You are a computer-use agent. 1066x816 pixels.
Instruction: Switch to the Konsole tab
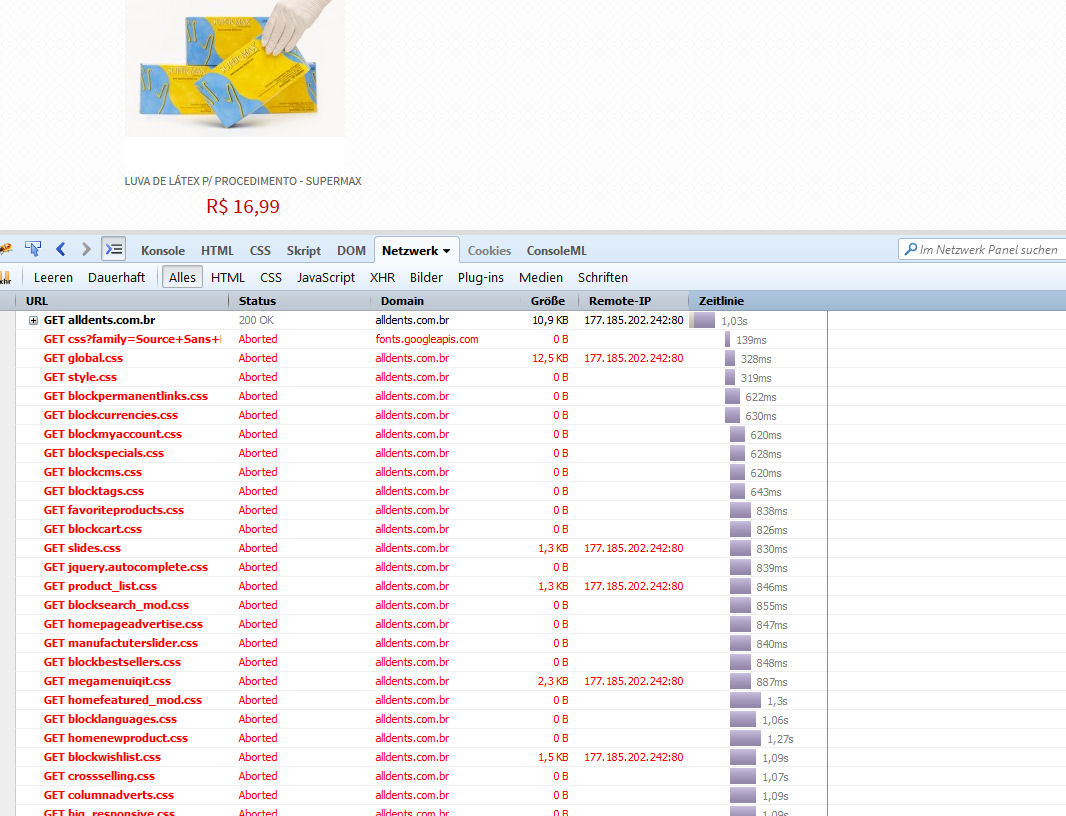pos(163,251)
